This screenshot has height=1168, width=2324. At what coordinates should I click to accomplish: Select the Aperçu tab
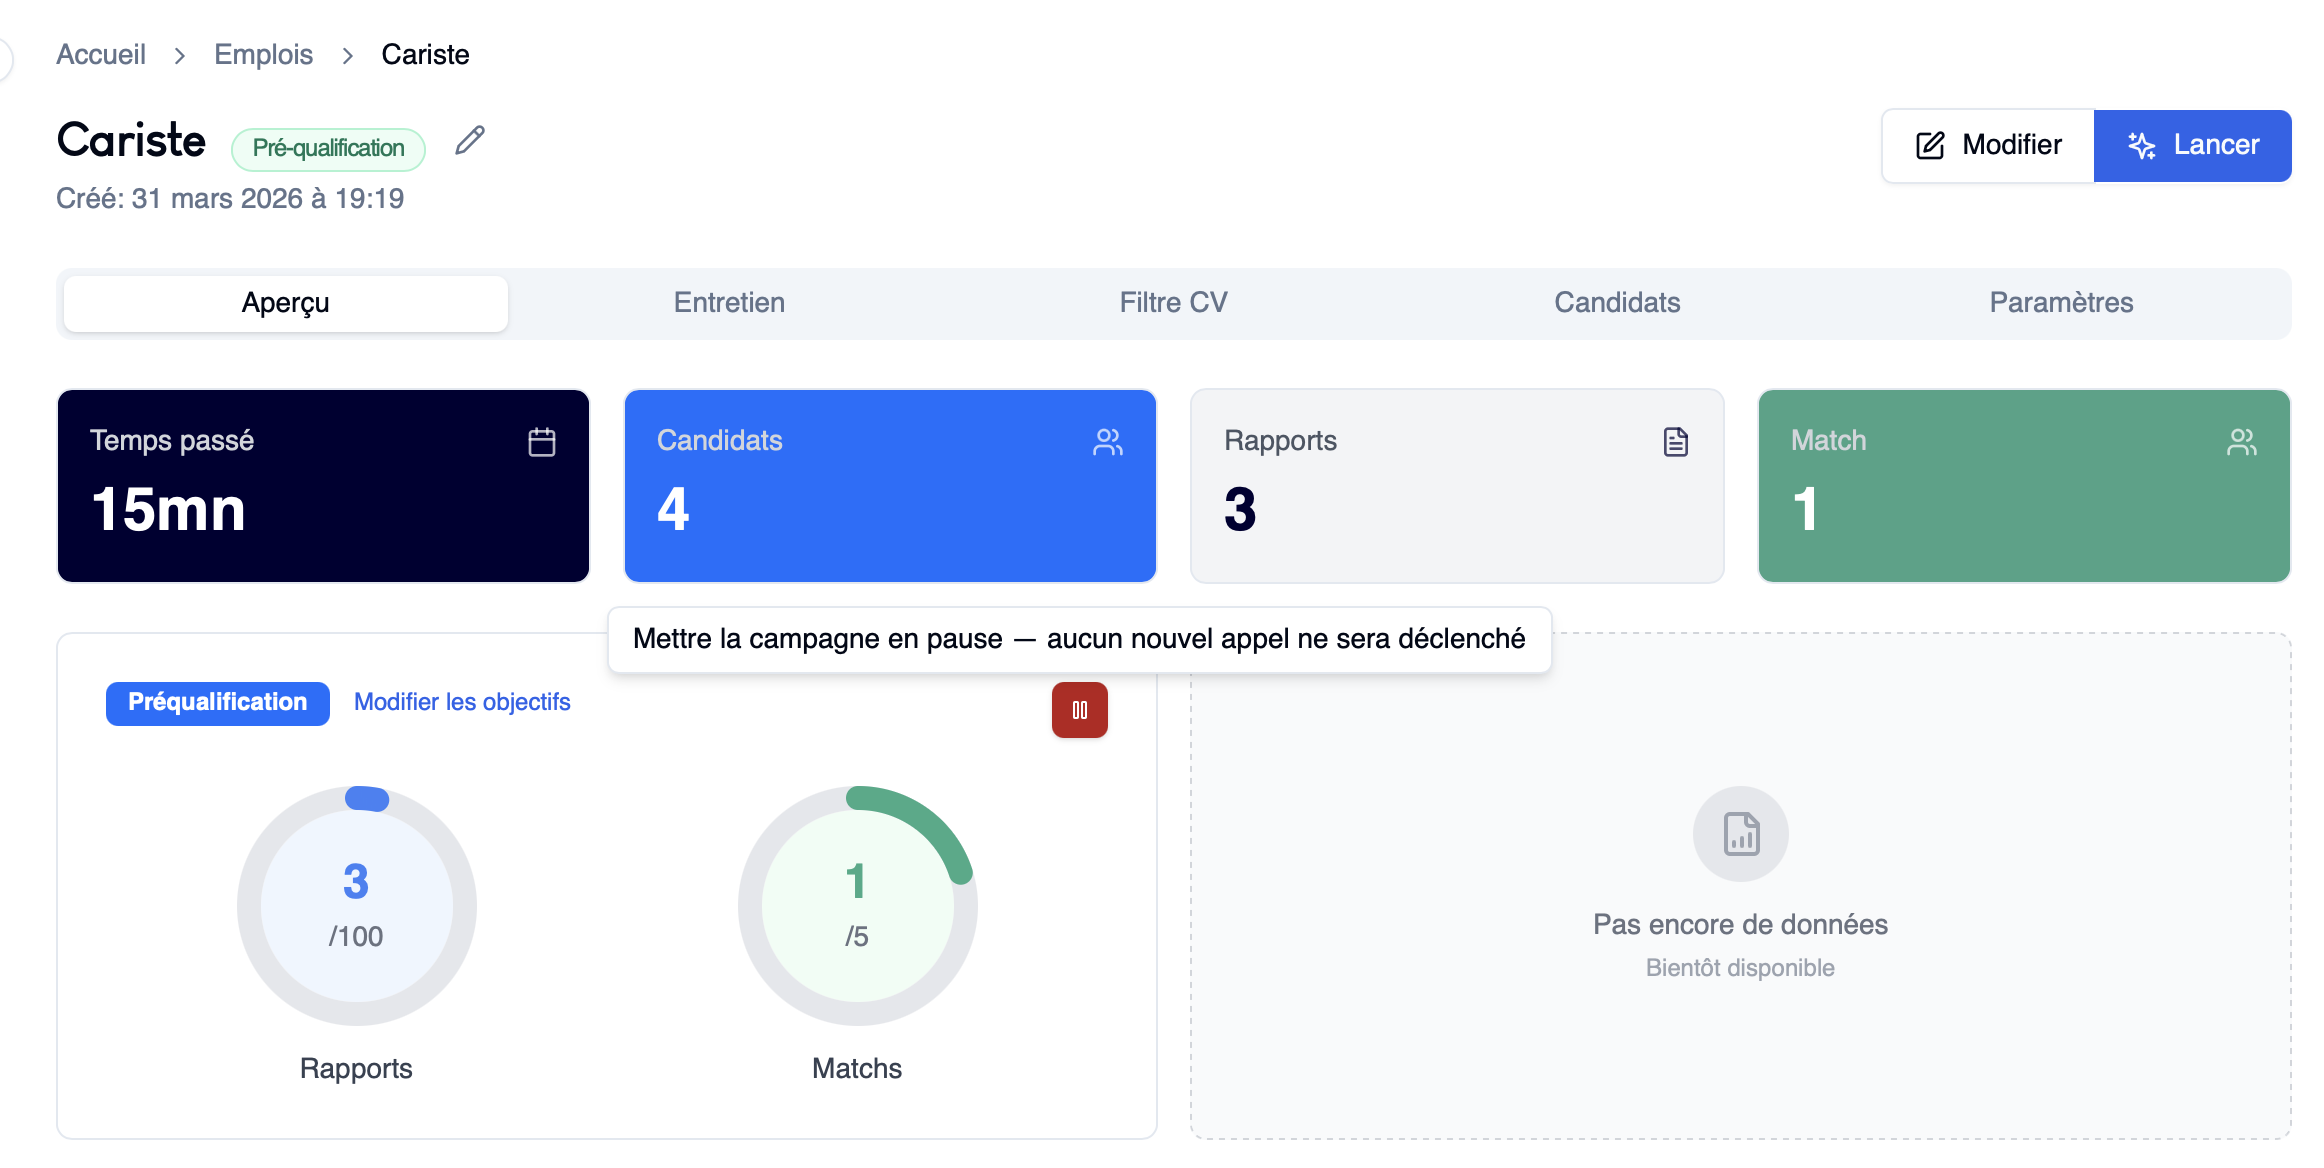click(286, 303)
